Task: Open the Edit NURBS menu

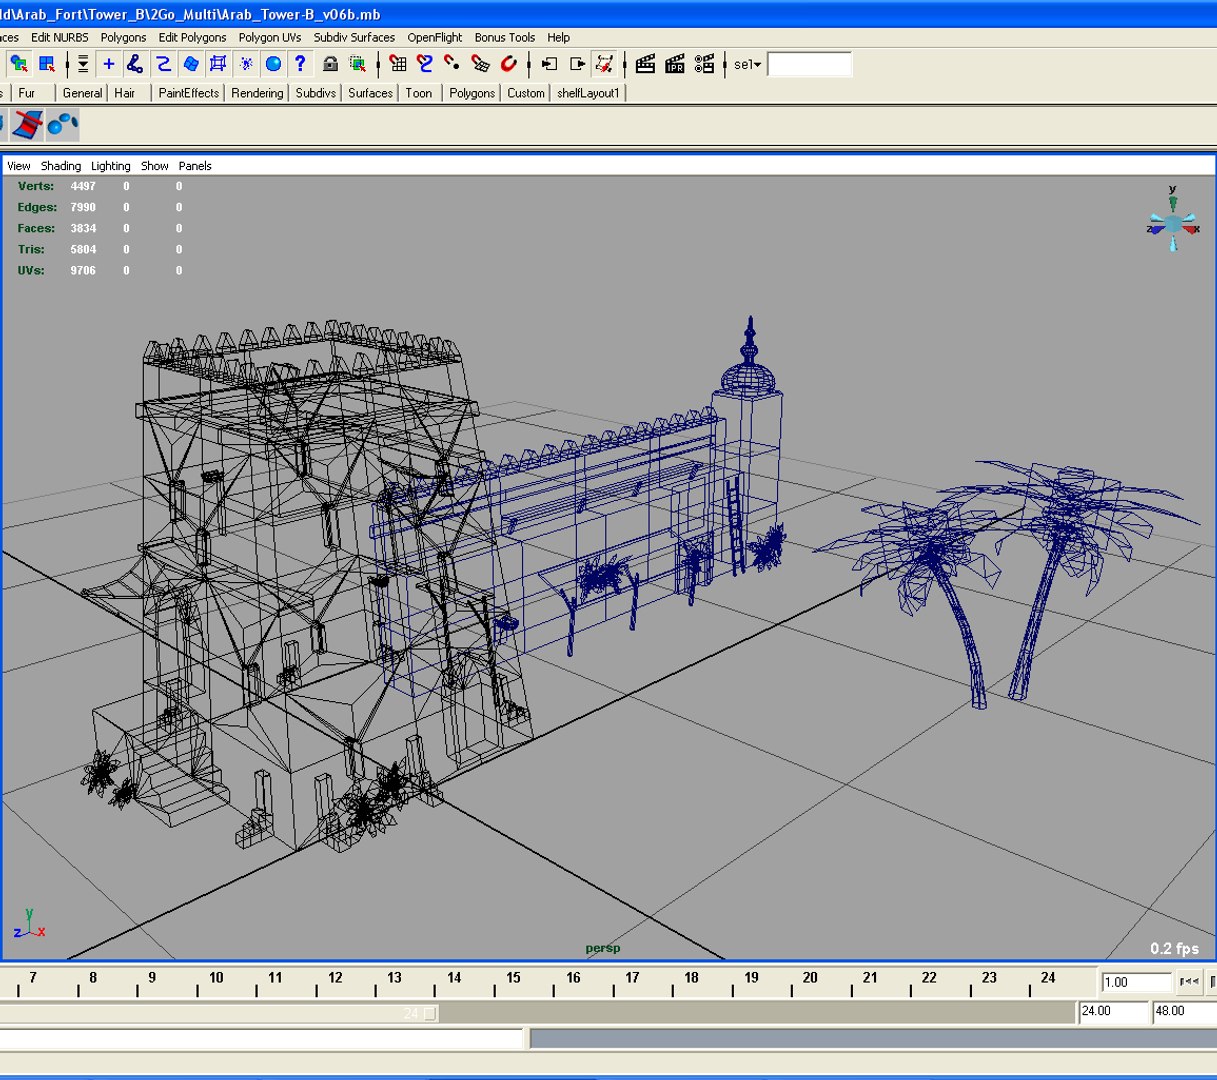Action: (x=60, y=37)
